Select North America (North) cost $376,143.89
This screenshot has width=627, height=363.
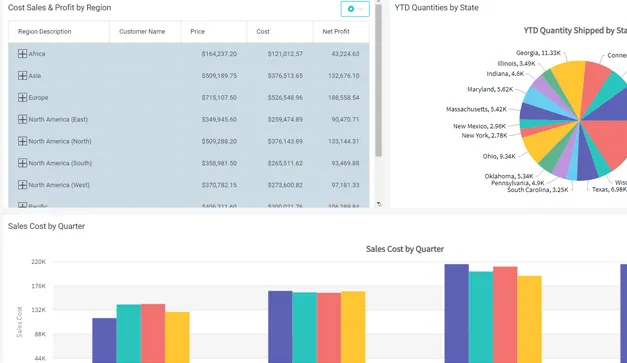pos(285,141)
